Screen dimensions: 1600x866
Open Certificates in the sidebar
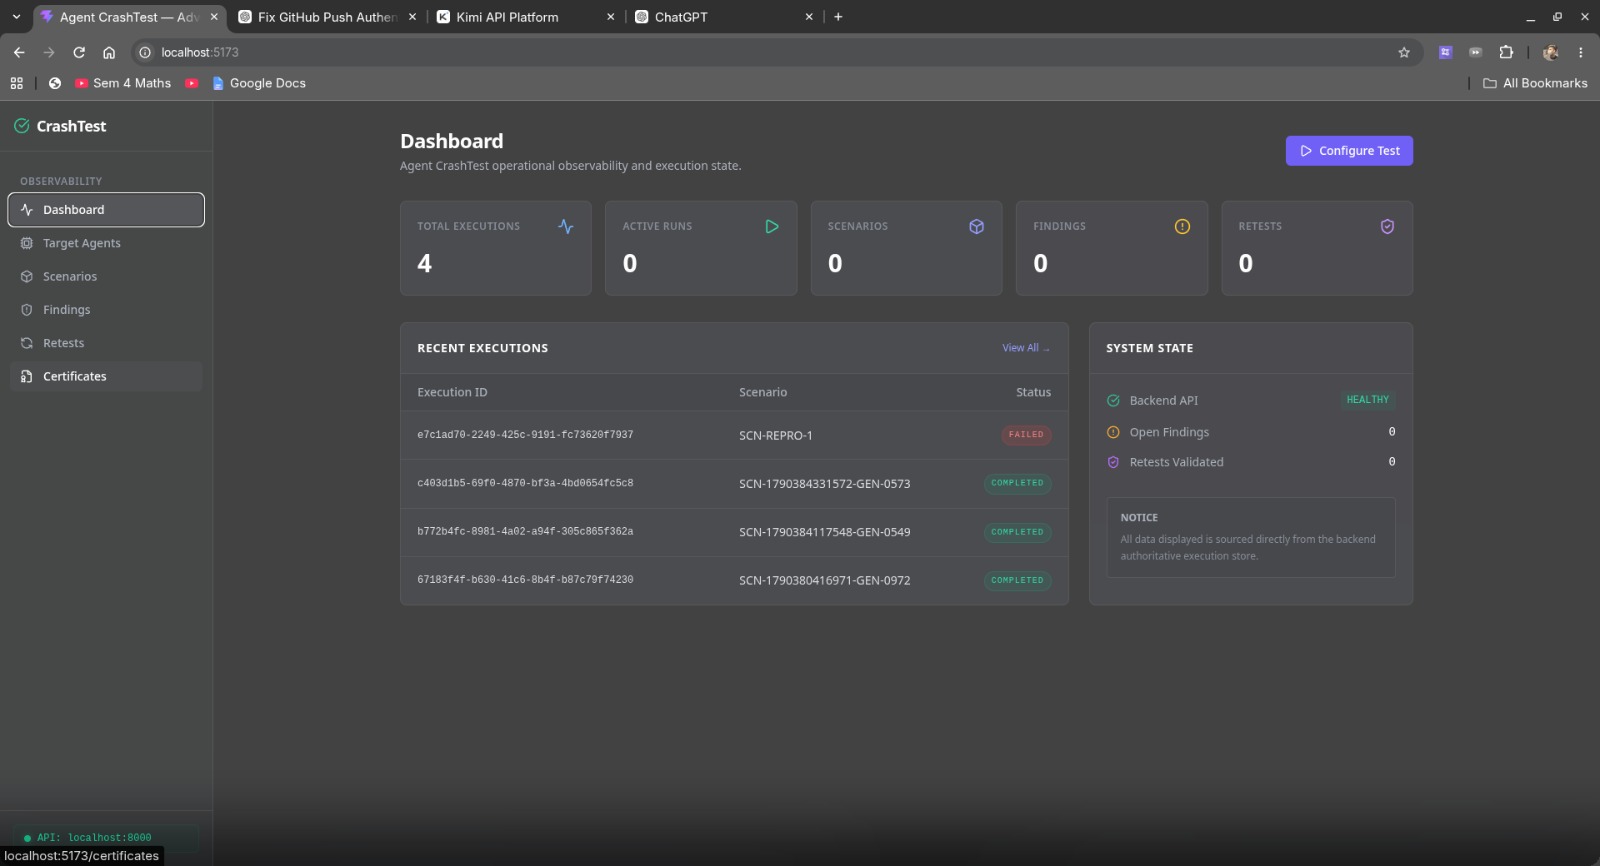tap(106, 376)
